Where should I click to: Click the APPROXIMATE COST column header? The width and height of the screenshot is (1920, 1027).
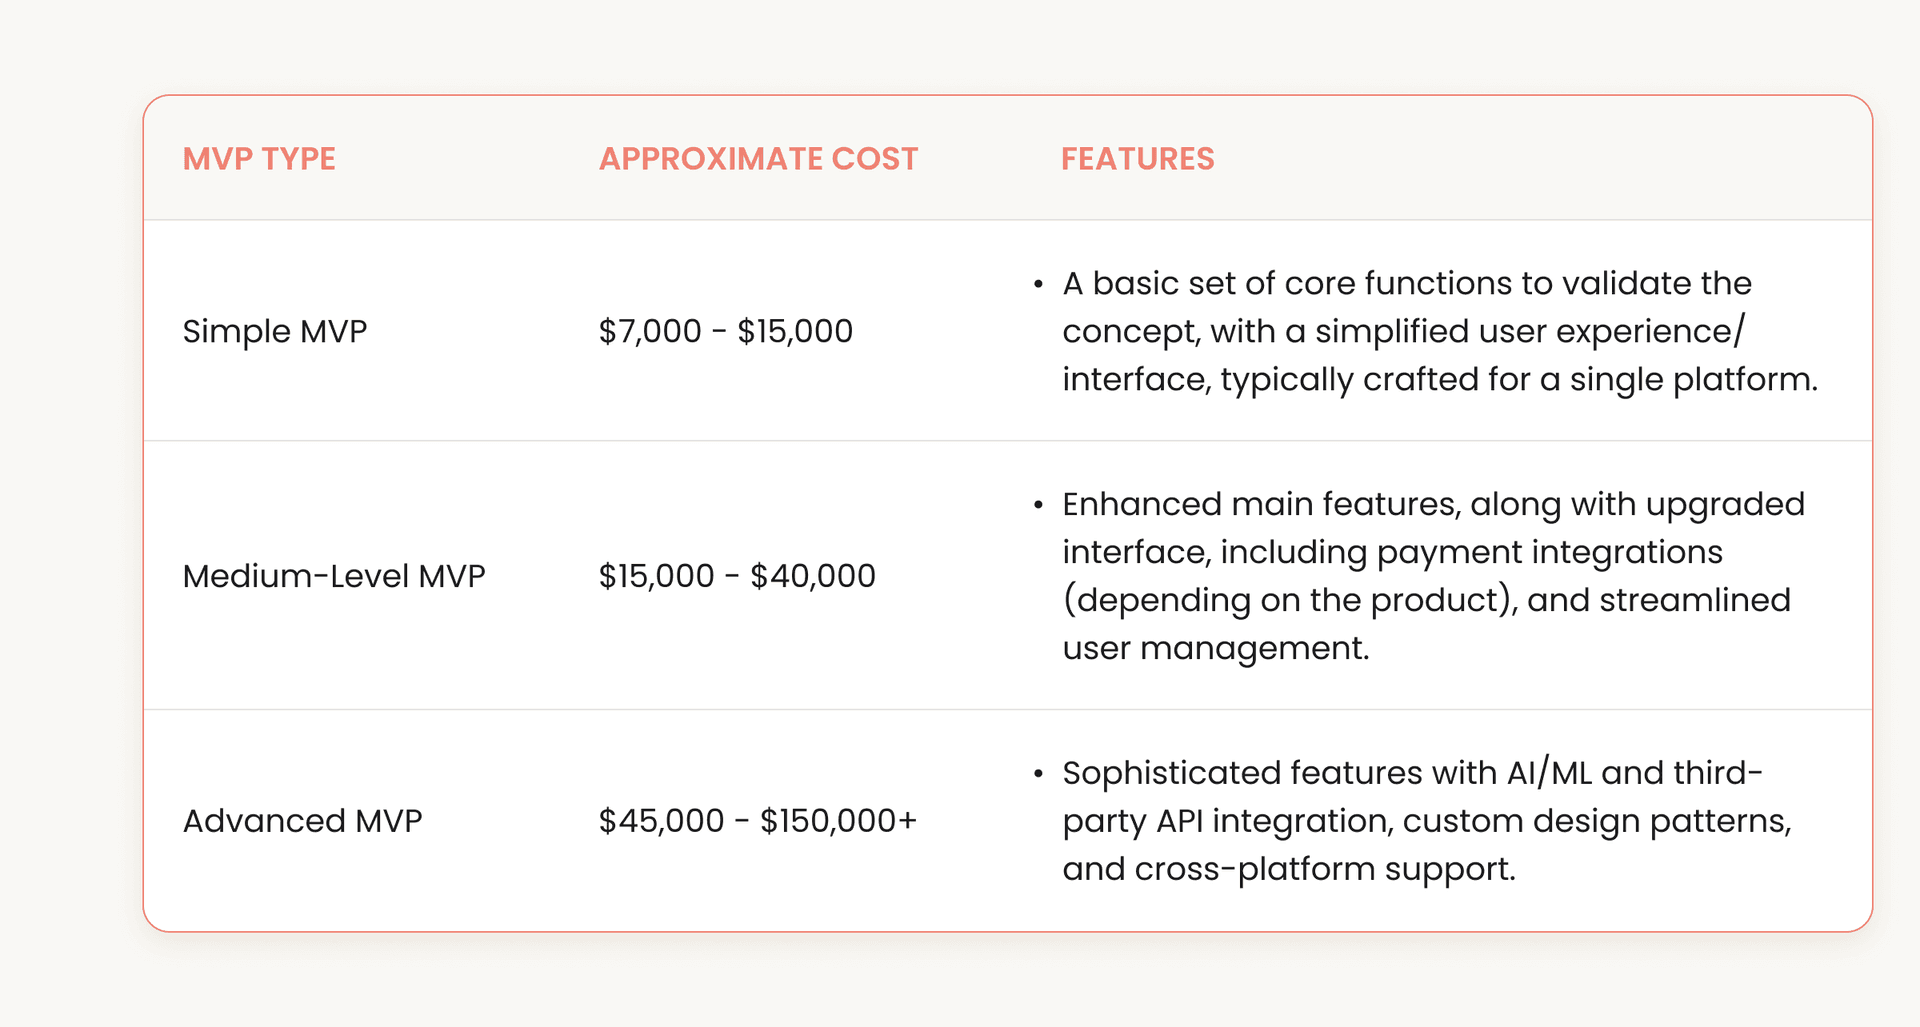(758, 159)
